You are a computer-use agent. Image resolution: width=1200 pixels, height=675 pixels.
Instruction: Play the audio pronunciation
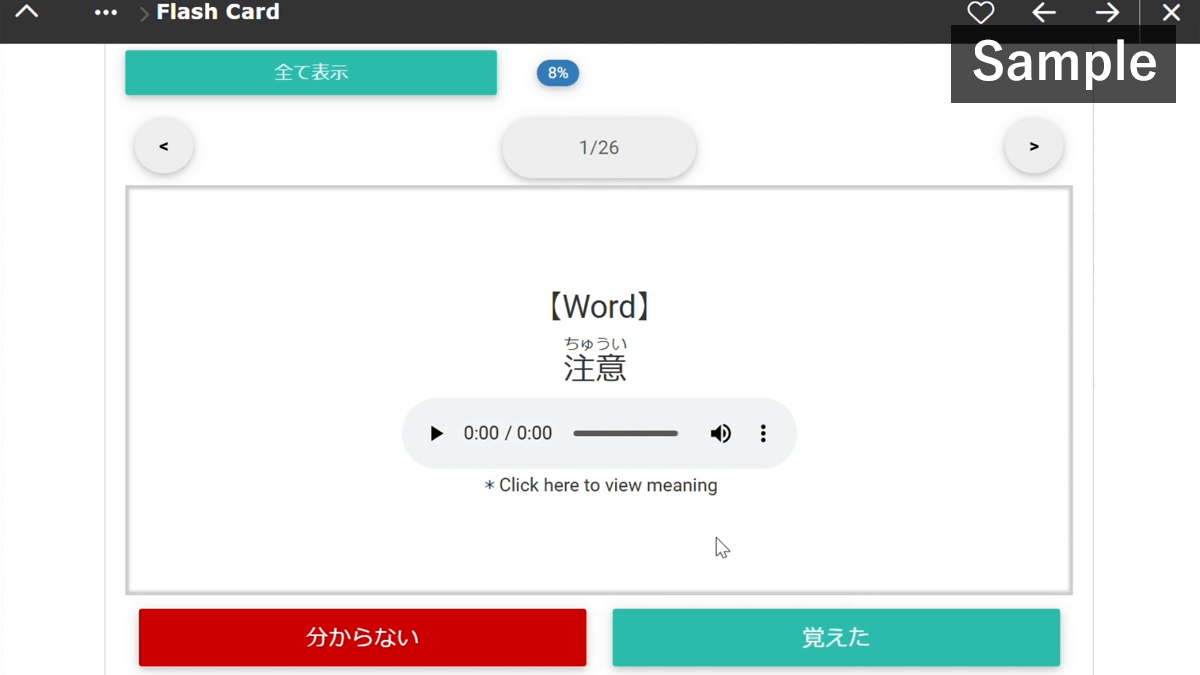pos(436,433)
